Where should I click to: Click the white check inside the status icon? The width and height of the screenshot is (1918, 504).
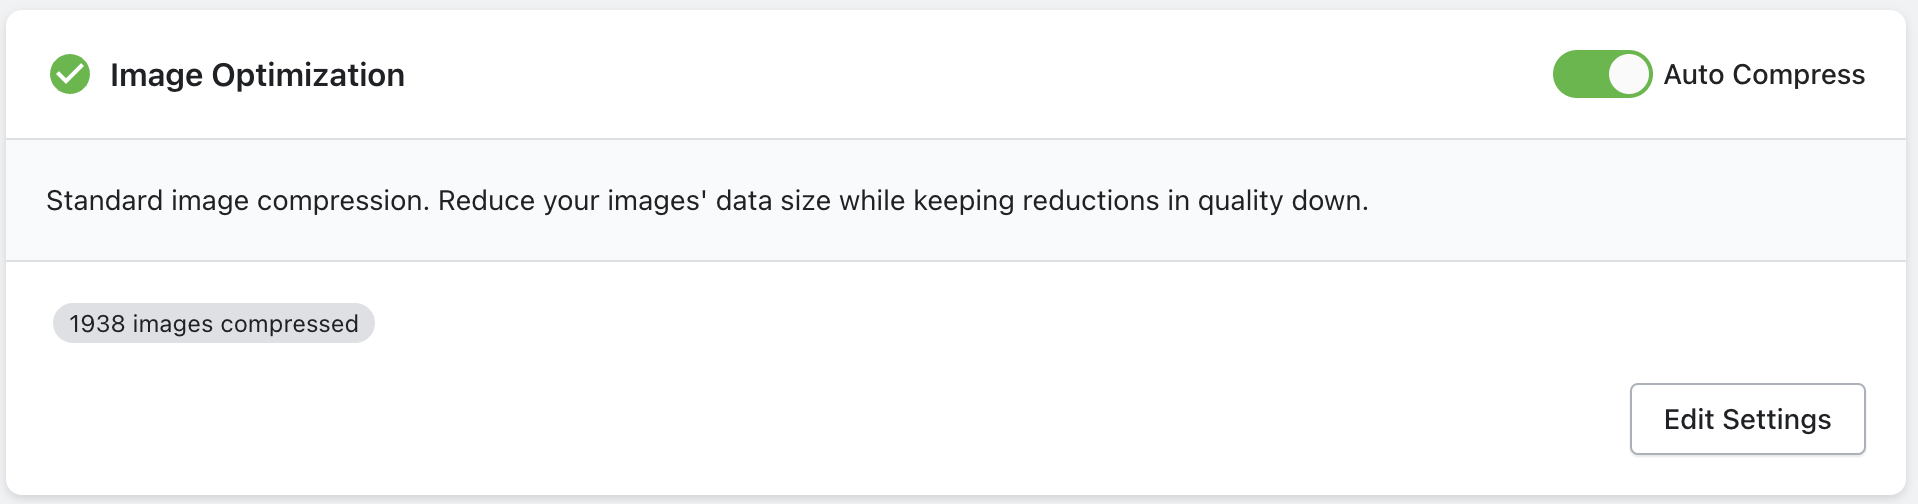[70, 74]
